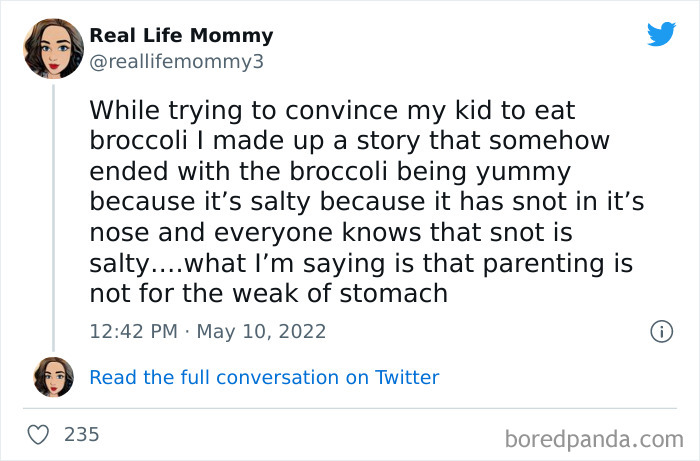Read the full conversation on Twitter
Image resolution: width=700 pixels, height=461 pixels.
pos(264,377)
